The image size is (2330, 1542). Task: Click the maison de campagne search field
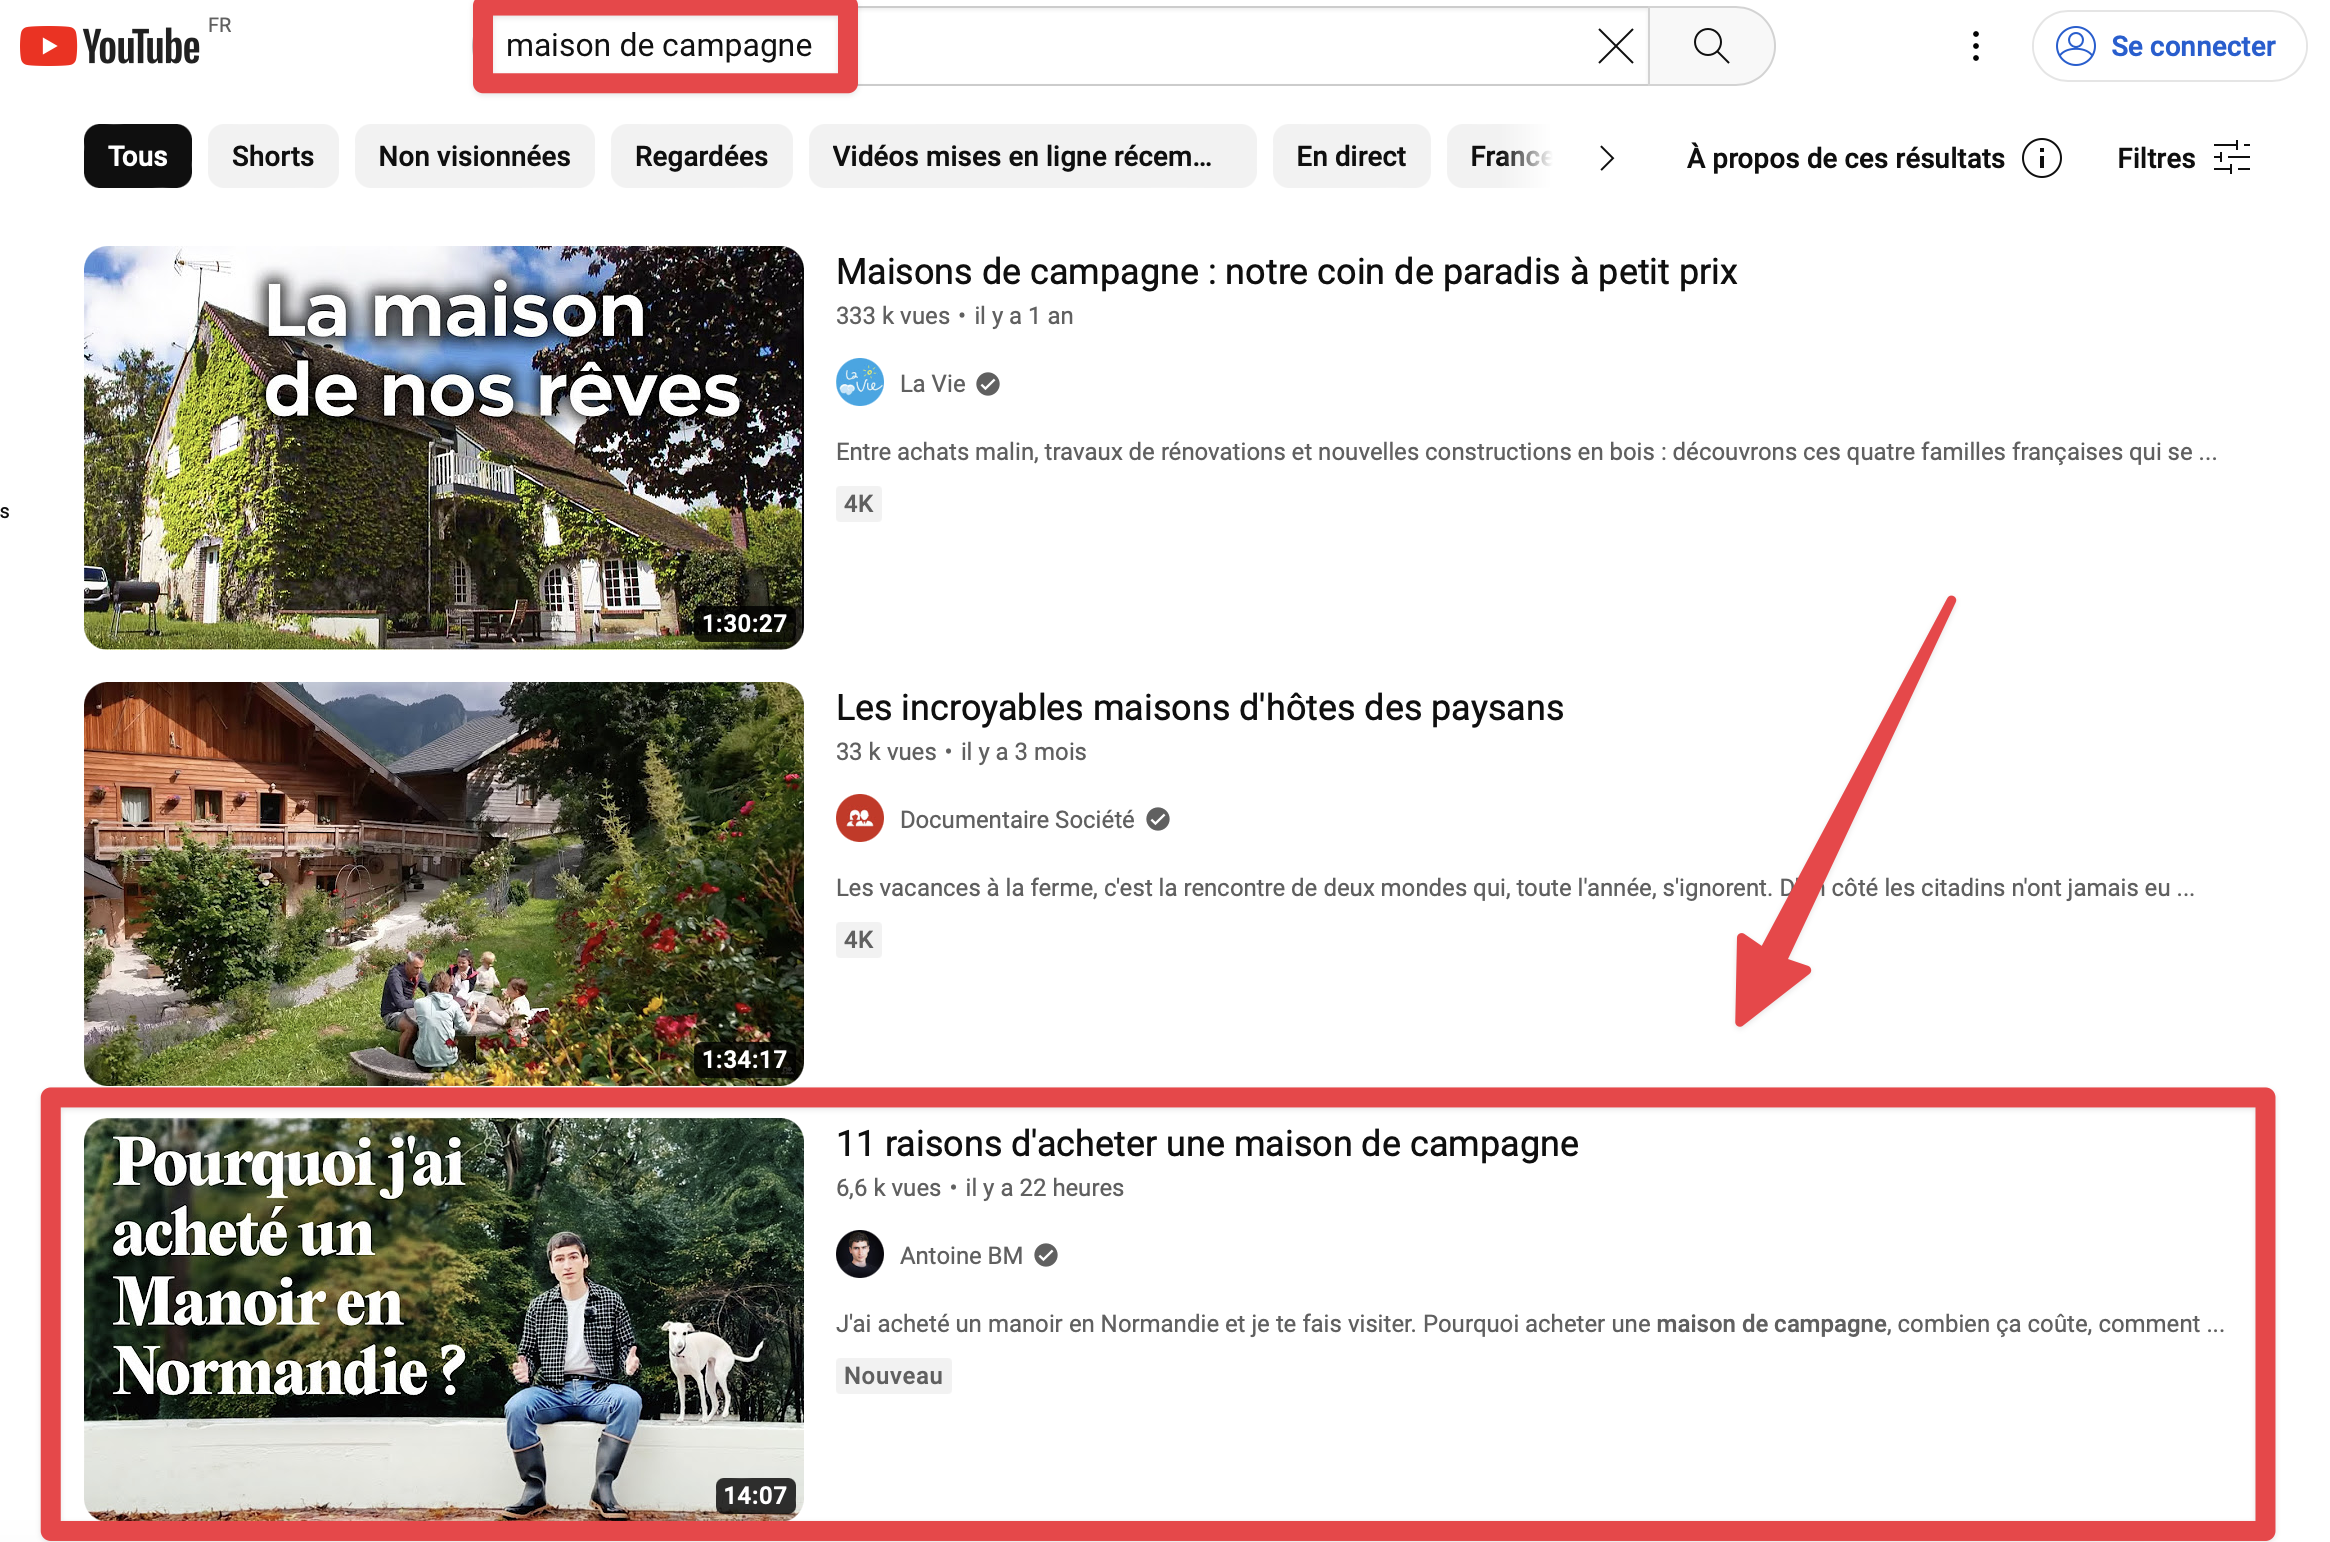coord(1050,46)
